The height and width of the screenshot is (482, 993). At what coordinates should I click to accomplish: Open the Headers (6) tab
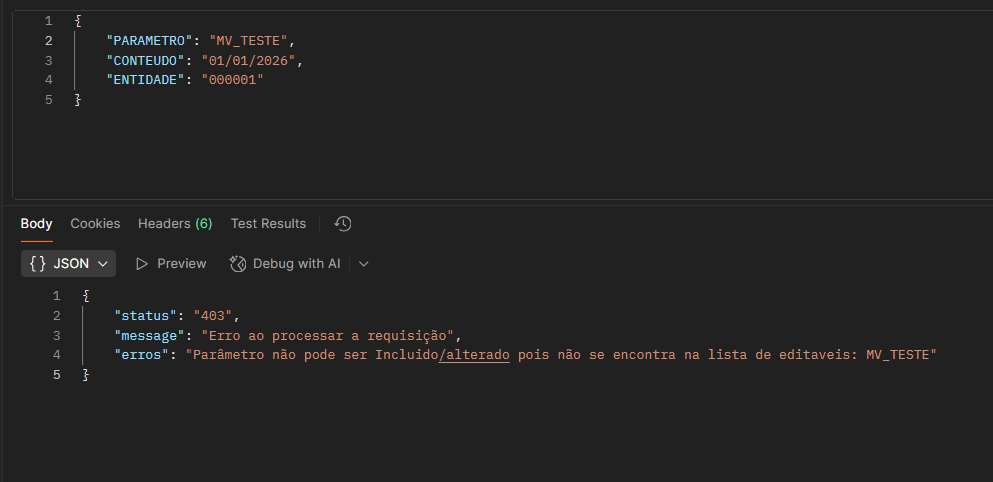(x=175, y=224)
